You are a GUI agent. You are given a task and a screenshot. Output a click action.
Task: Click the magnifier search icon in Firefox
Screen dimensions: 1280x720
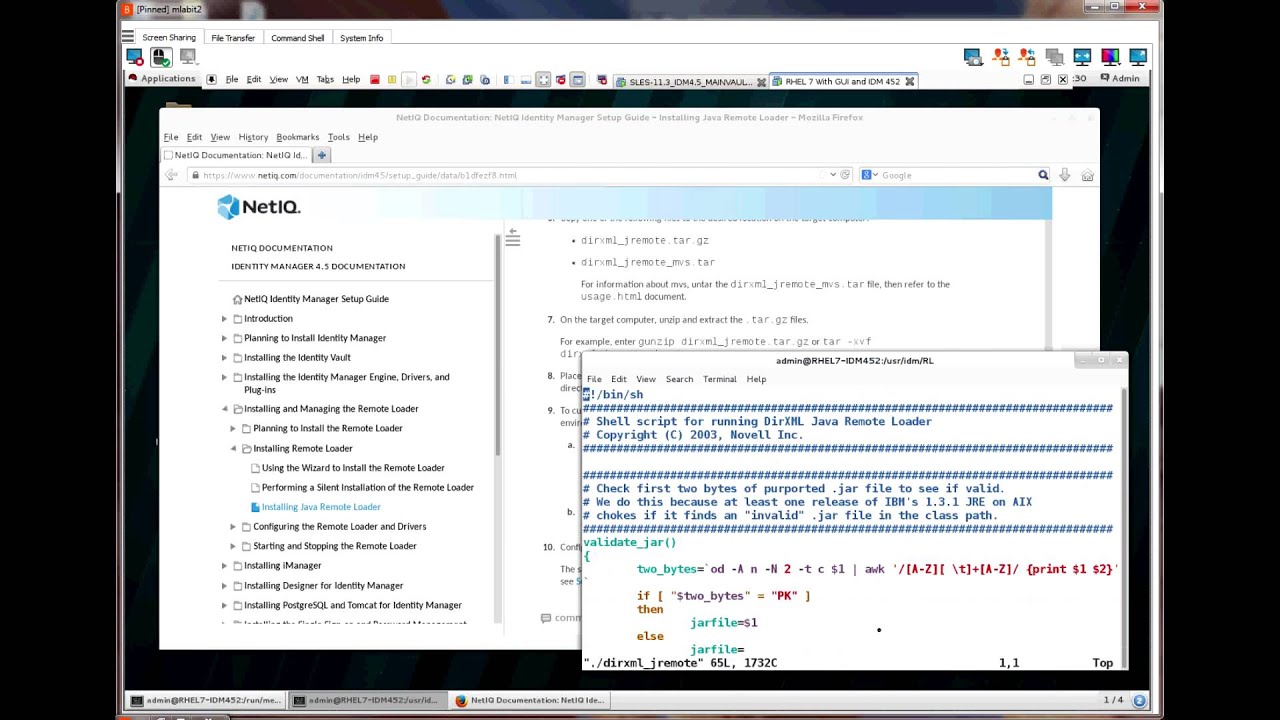point(1043,175)
